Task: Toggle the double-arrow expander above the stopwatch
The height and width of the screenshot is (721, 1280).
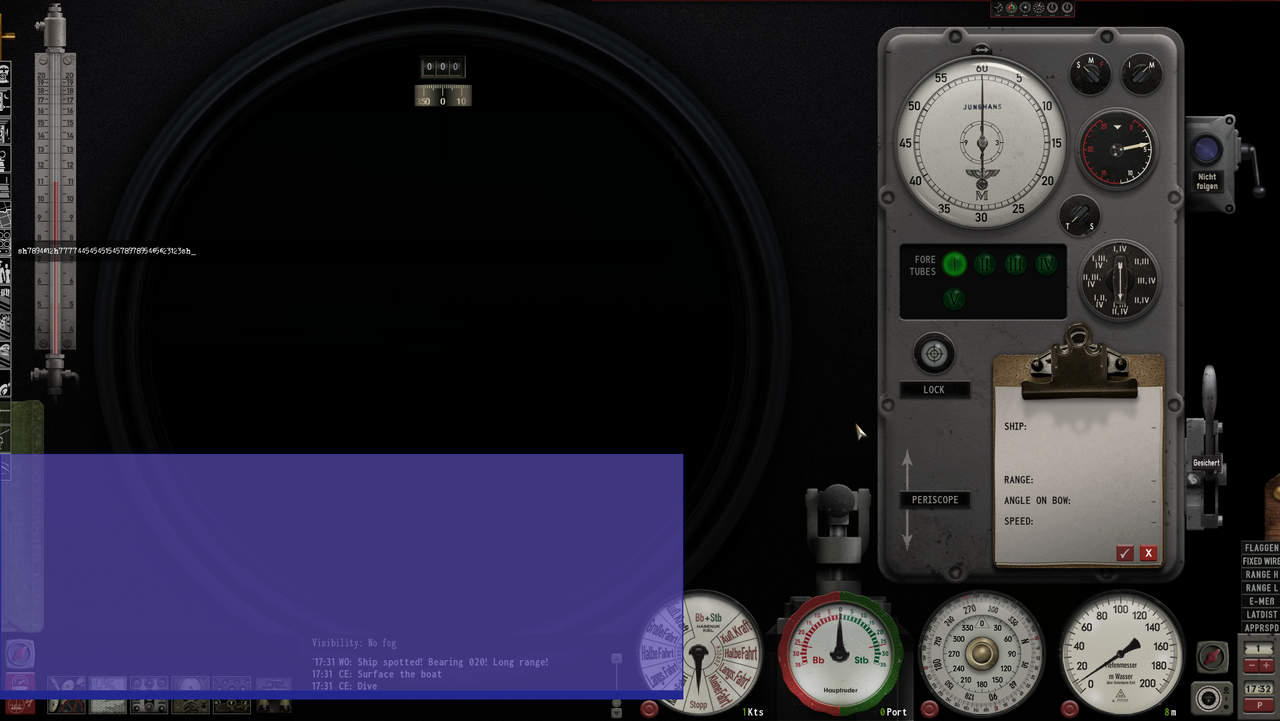Action: (x=982, y=49)
